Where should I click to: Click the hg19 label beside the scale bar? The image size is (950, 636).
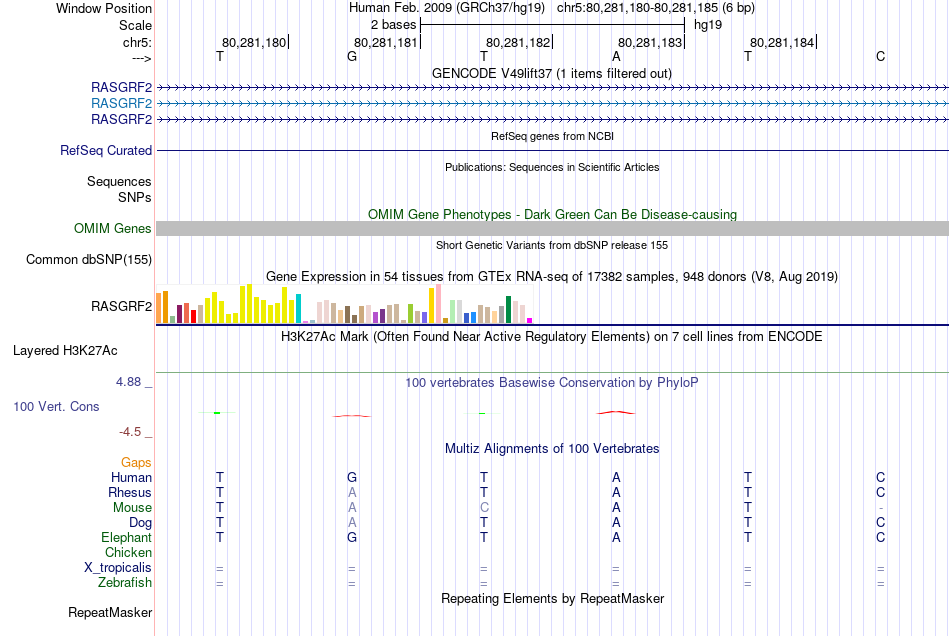[708, 25]
